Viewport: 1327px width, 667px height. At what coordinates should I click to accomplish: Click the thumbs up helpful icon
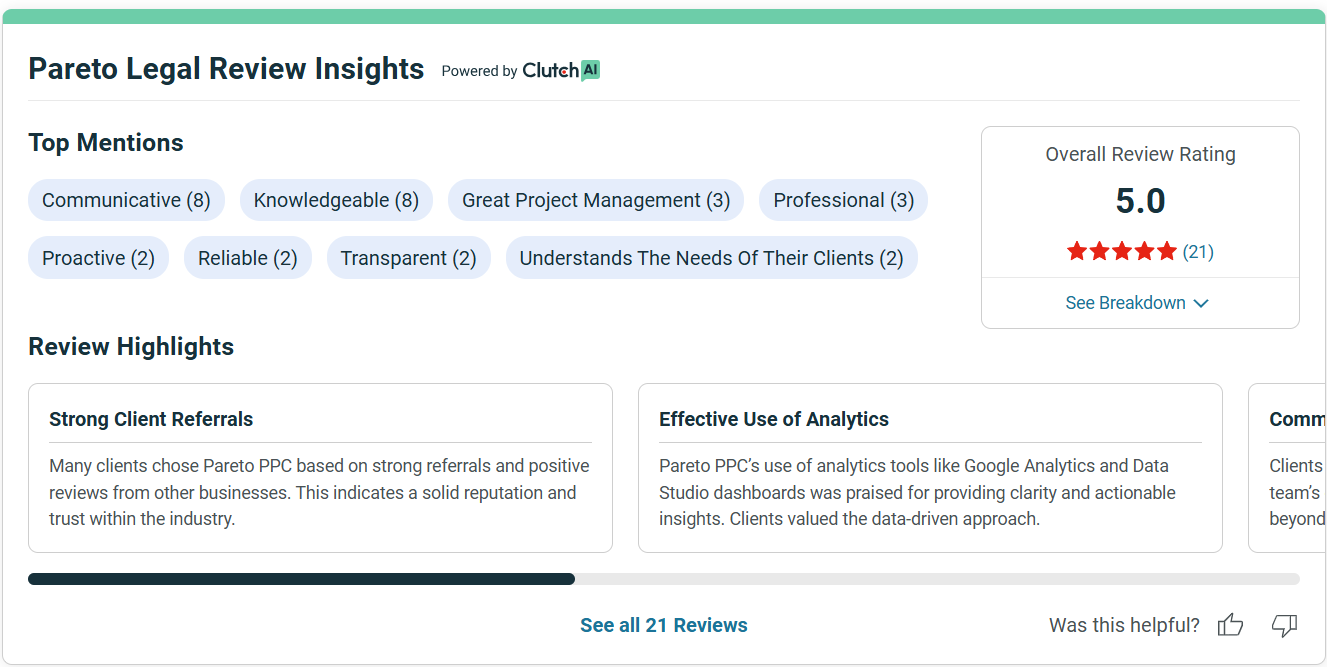pos(1230,626)
